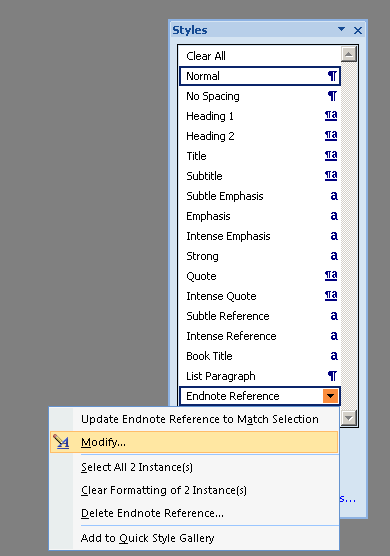This screenshot has width=390, height=556.
Task: Apply the Emphasis style
Action: 260,216
